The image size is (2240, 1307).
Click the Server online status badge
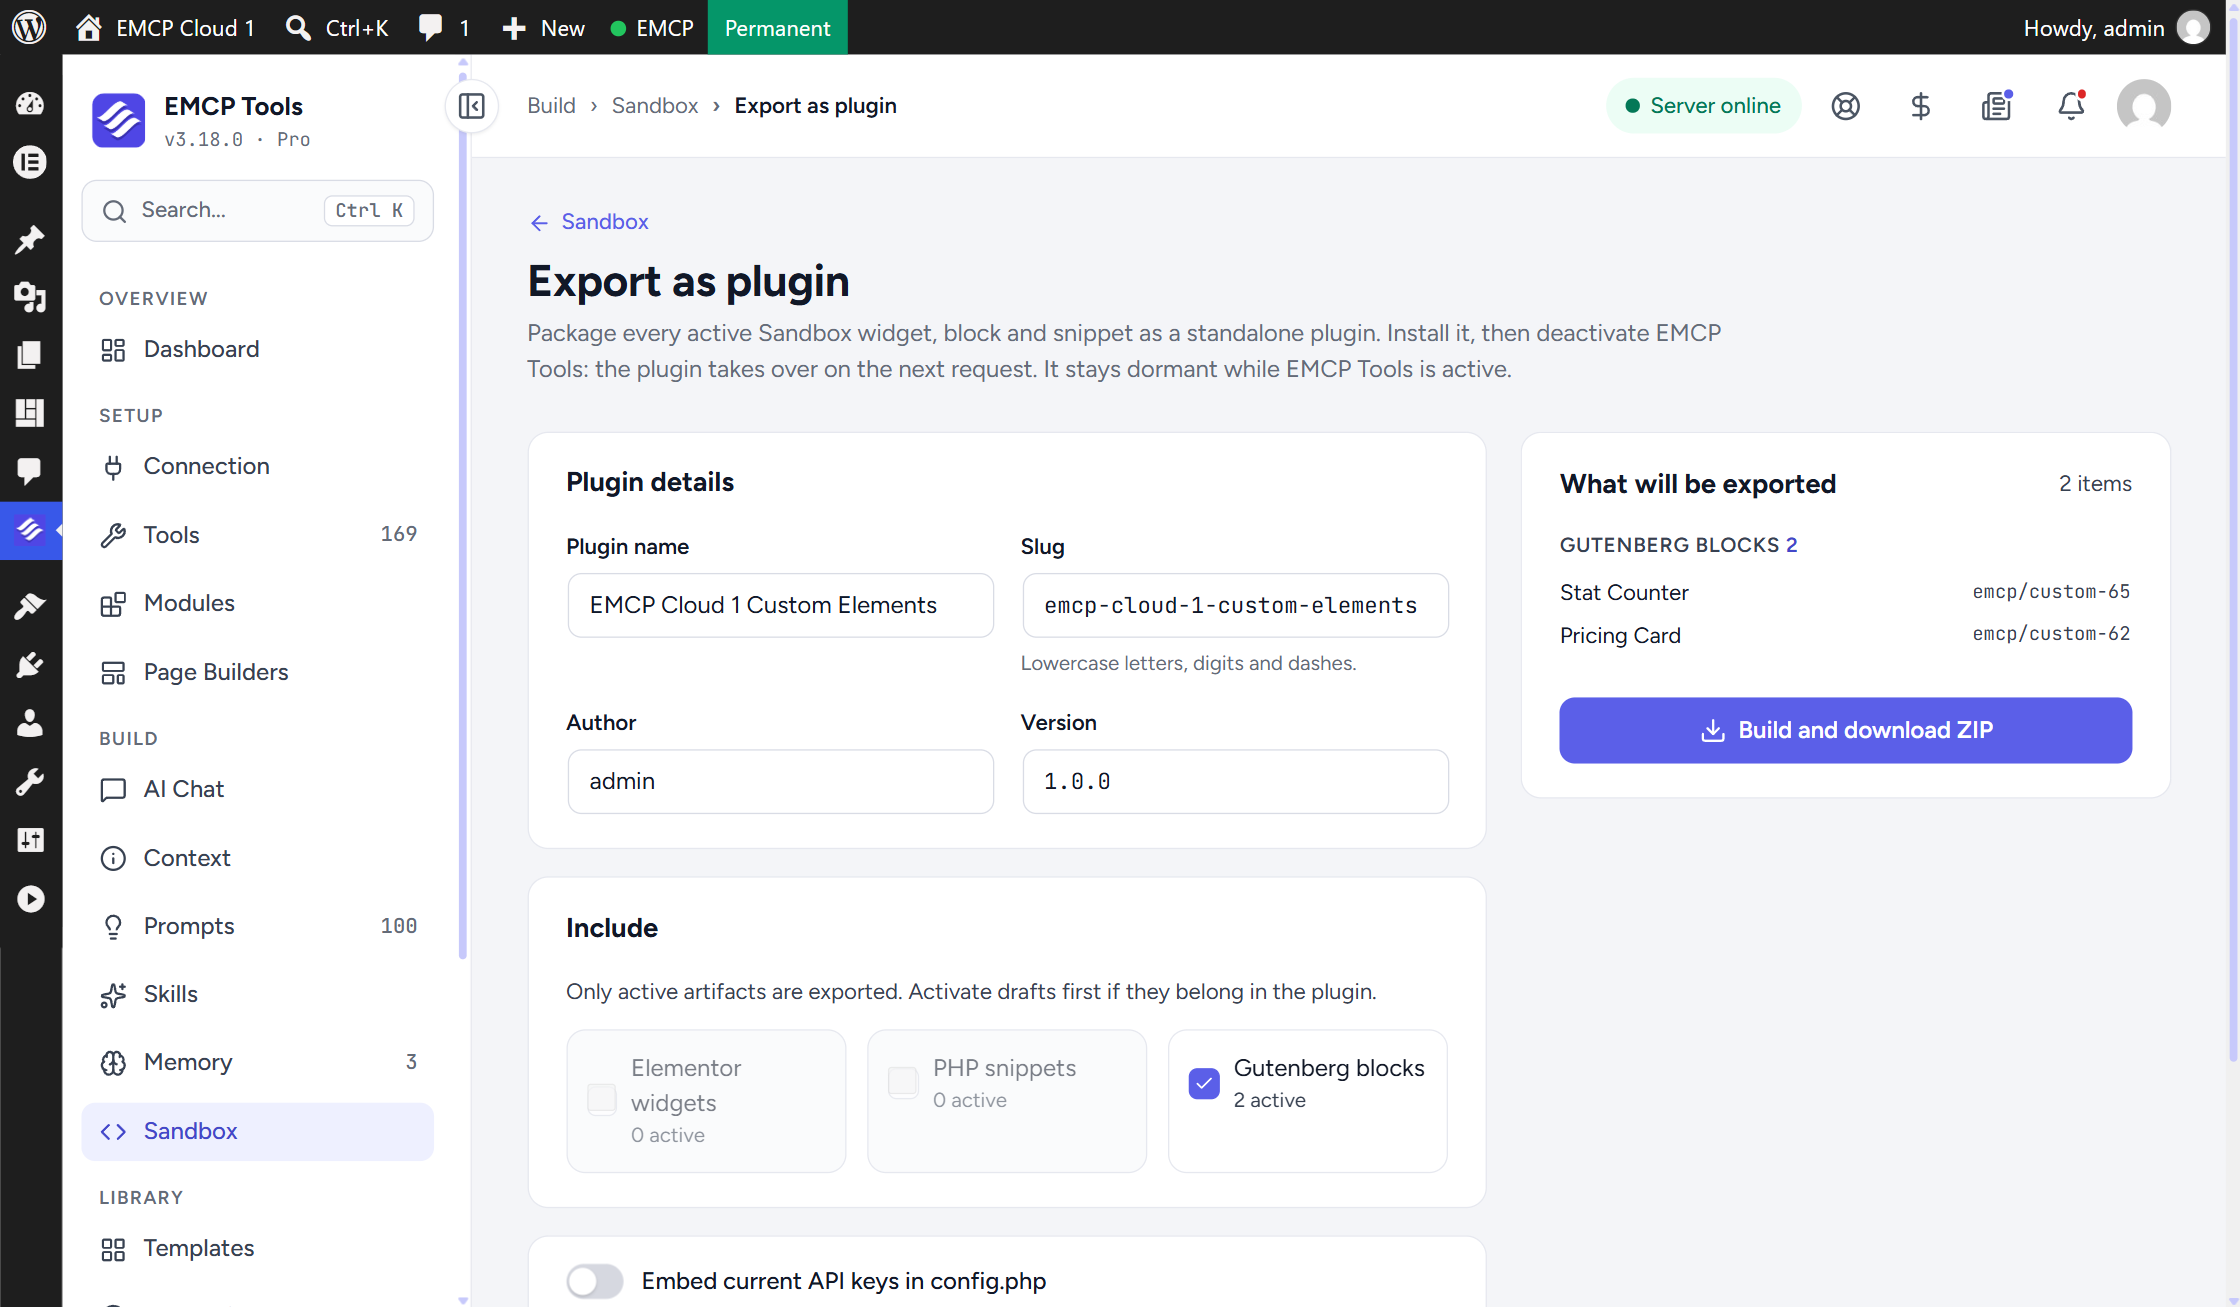click(x=1703, y=106)
